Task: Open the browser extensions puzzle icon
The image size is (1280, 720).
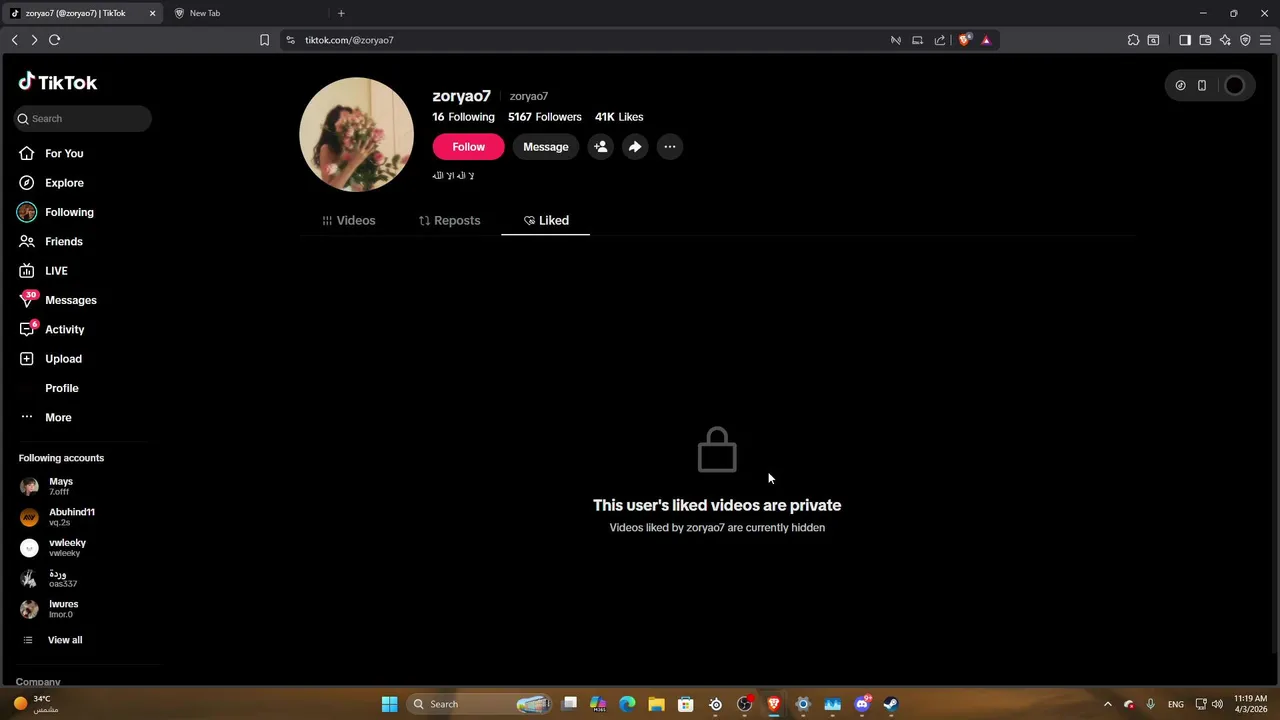Action: (1133, 40)
